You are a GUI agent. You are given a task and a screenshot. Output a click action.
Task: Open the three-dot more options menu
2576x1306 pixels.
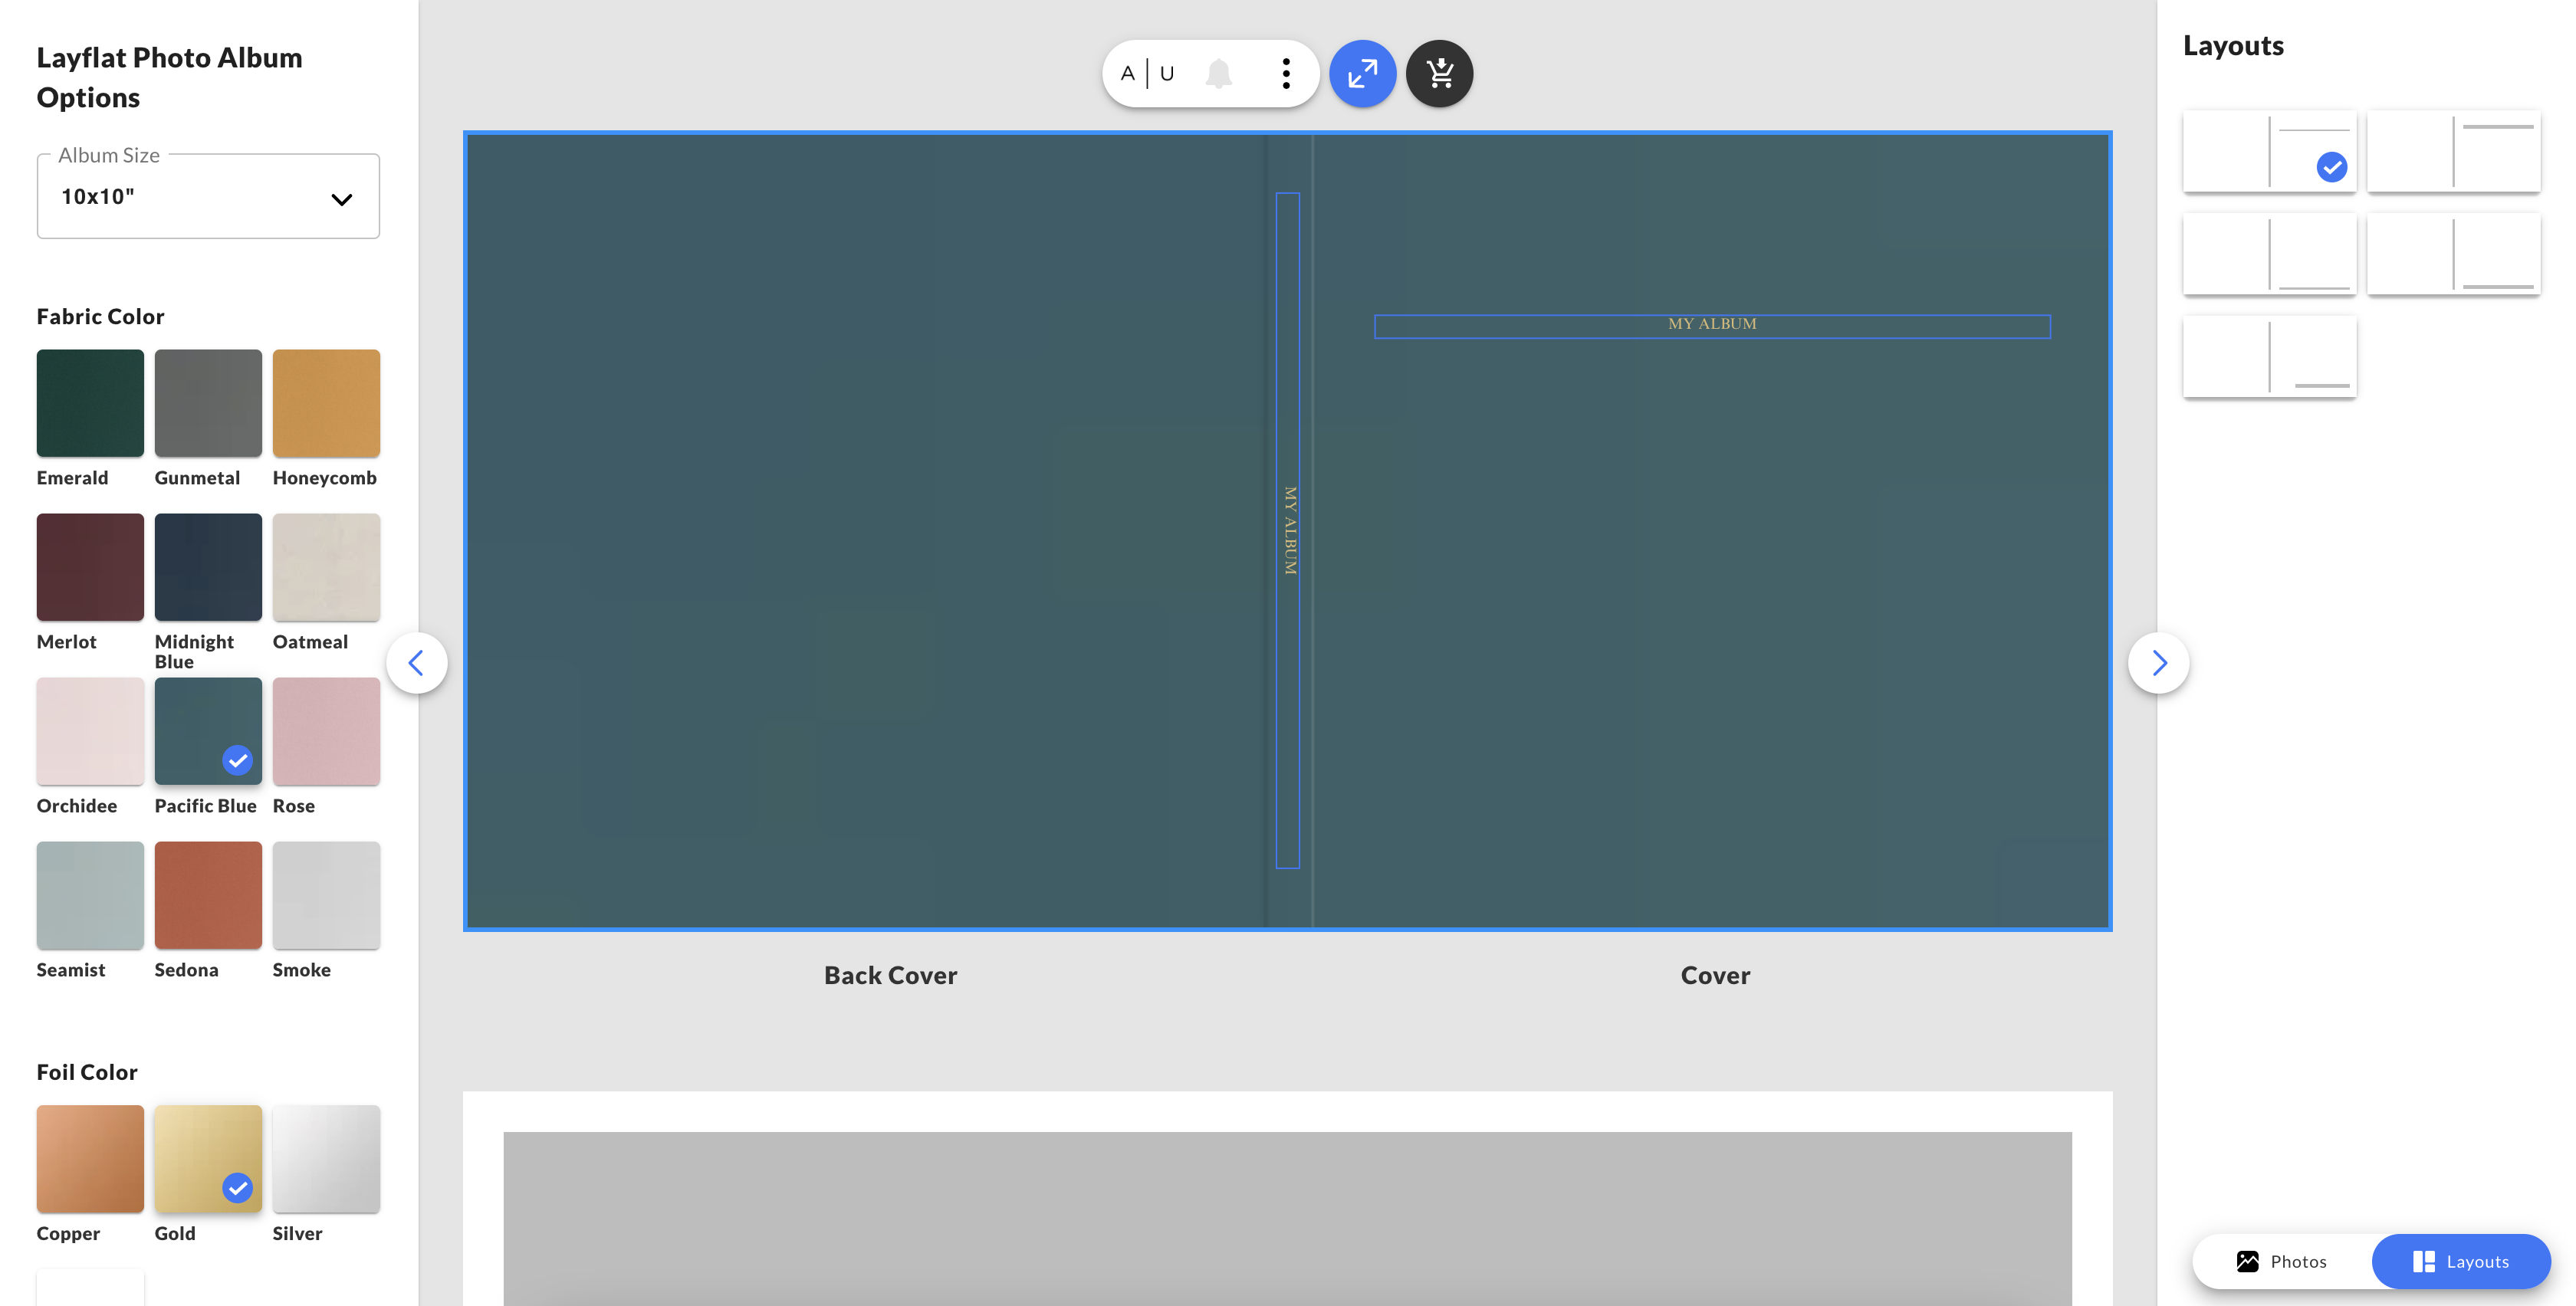click(x=1286, y=73)
